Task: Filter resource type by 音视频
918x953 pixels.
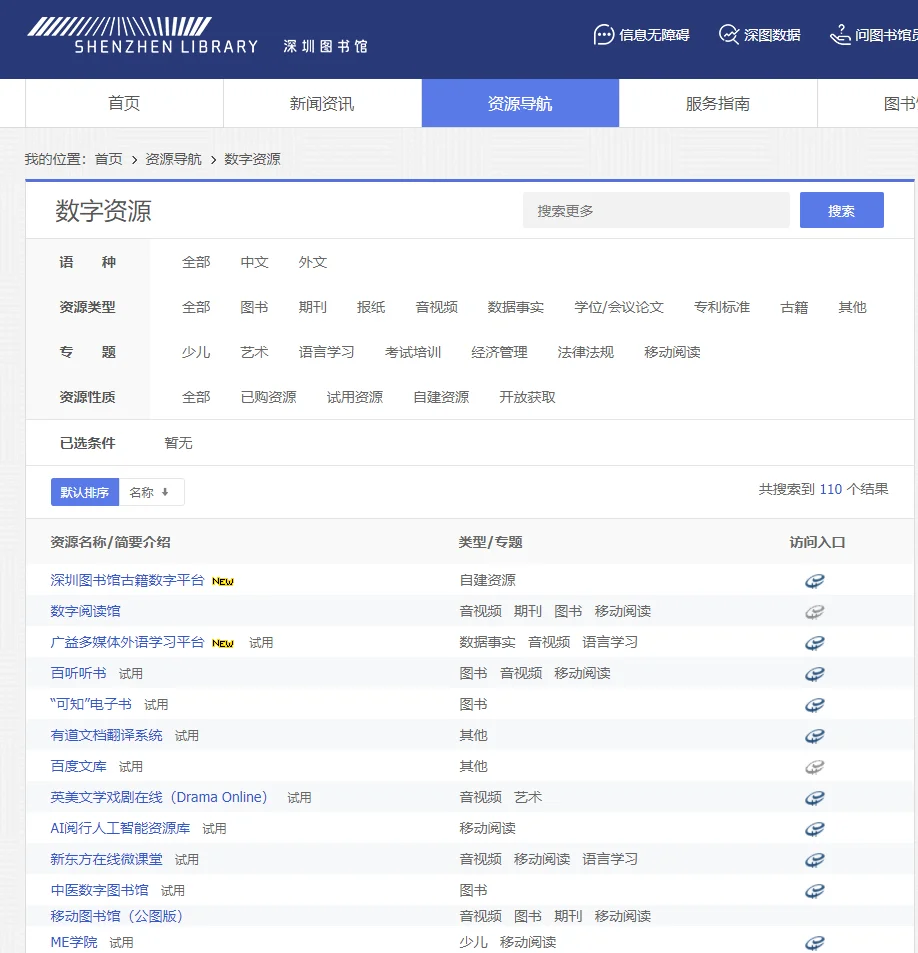Action: coord(437,307)
